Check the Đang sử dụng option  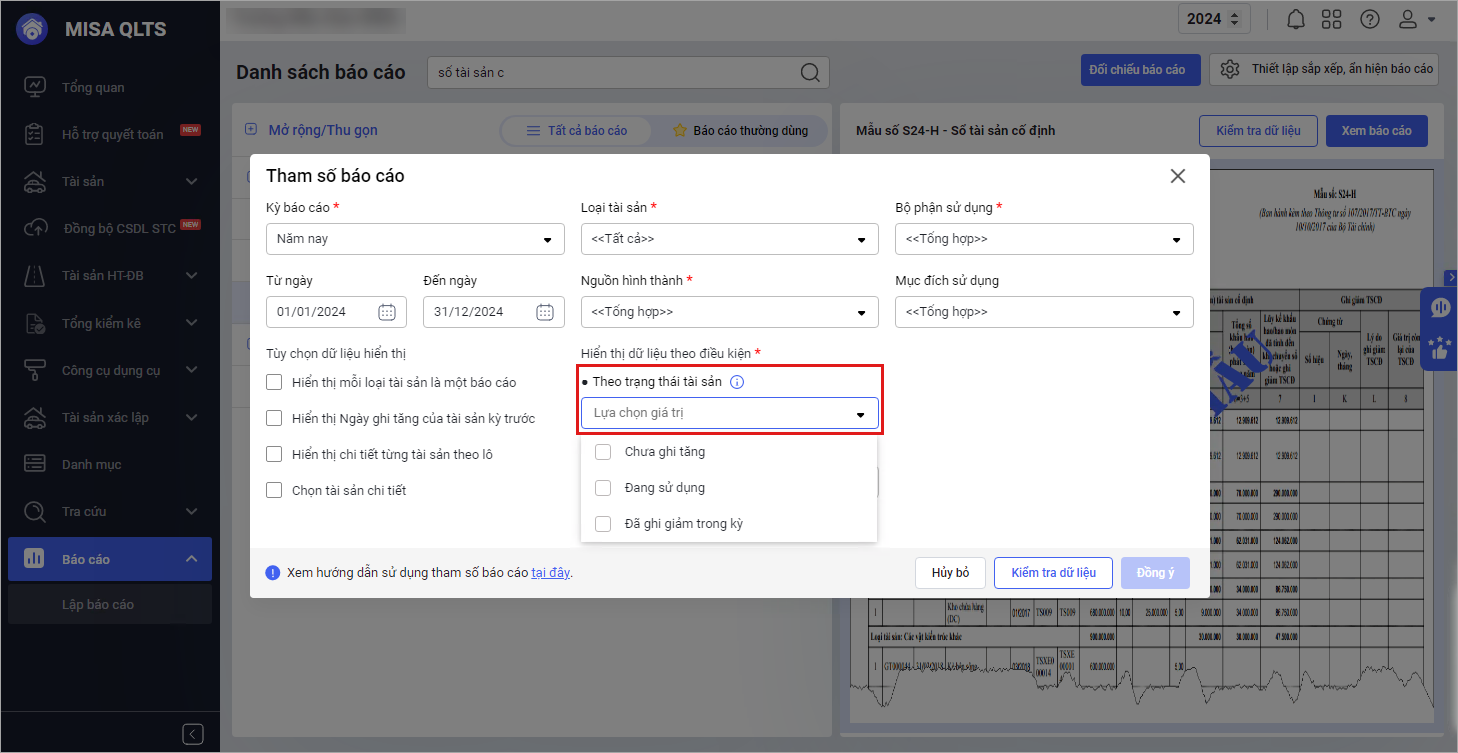pyautogui.click(x=603, y=488)
